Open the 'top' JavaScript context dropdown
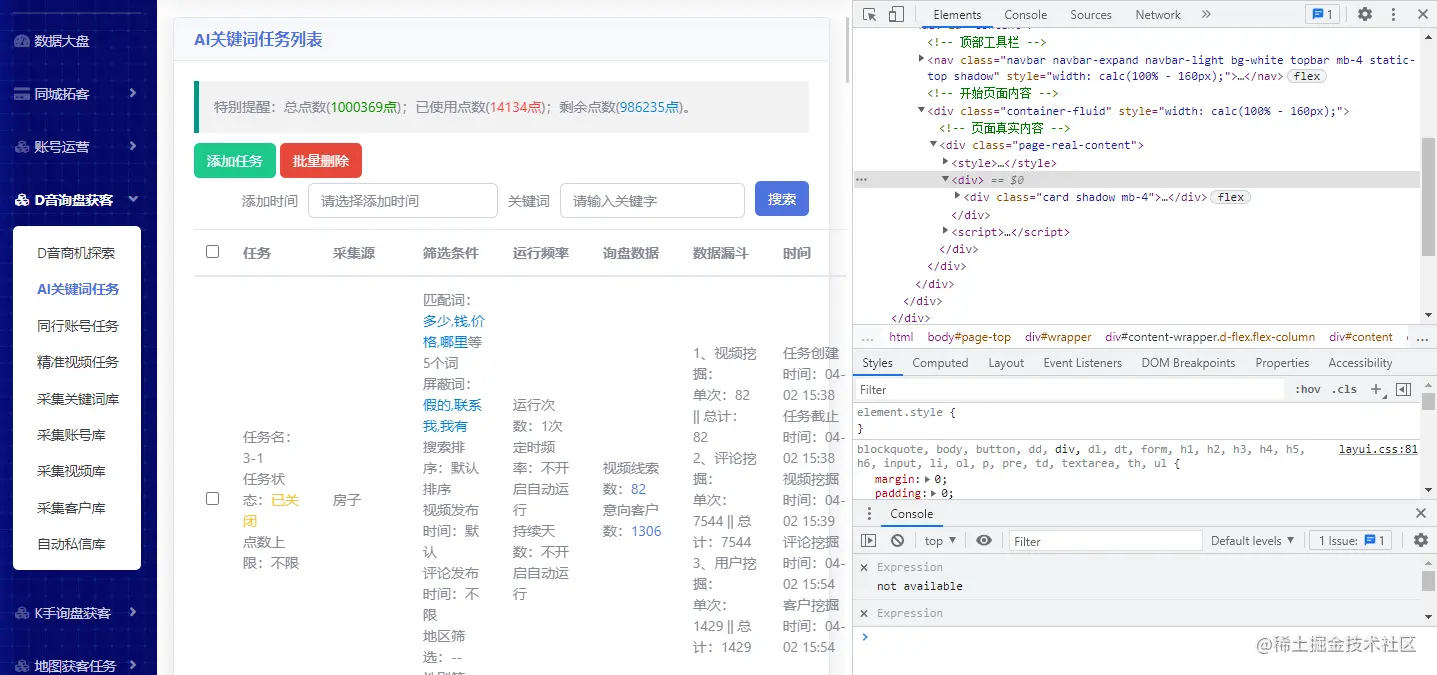The width and height of the screenshot is (1437, 675). point(940,540)
